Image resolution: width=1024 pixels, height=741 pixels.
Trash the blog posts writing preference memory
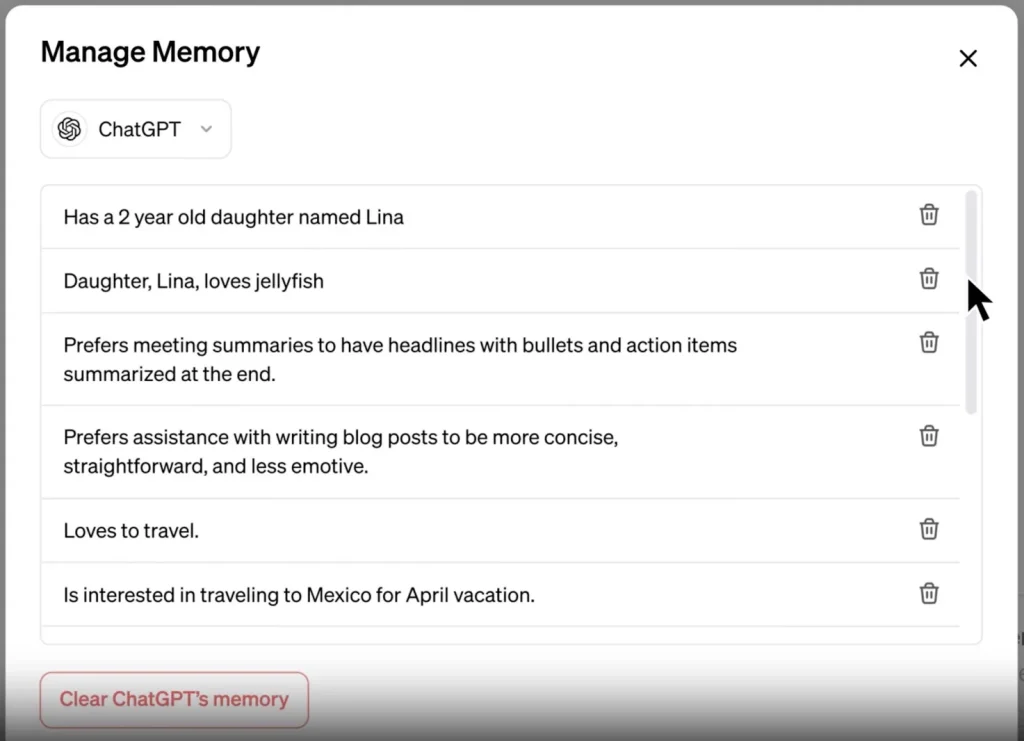click(929, 436)
